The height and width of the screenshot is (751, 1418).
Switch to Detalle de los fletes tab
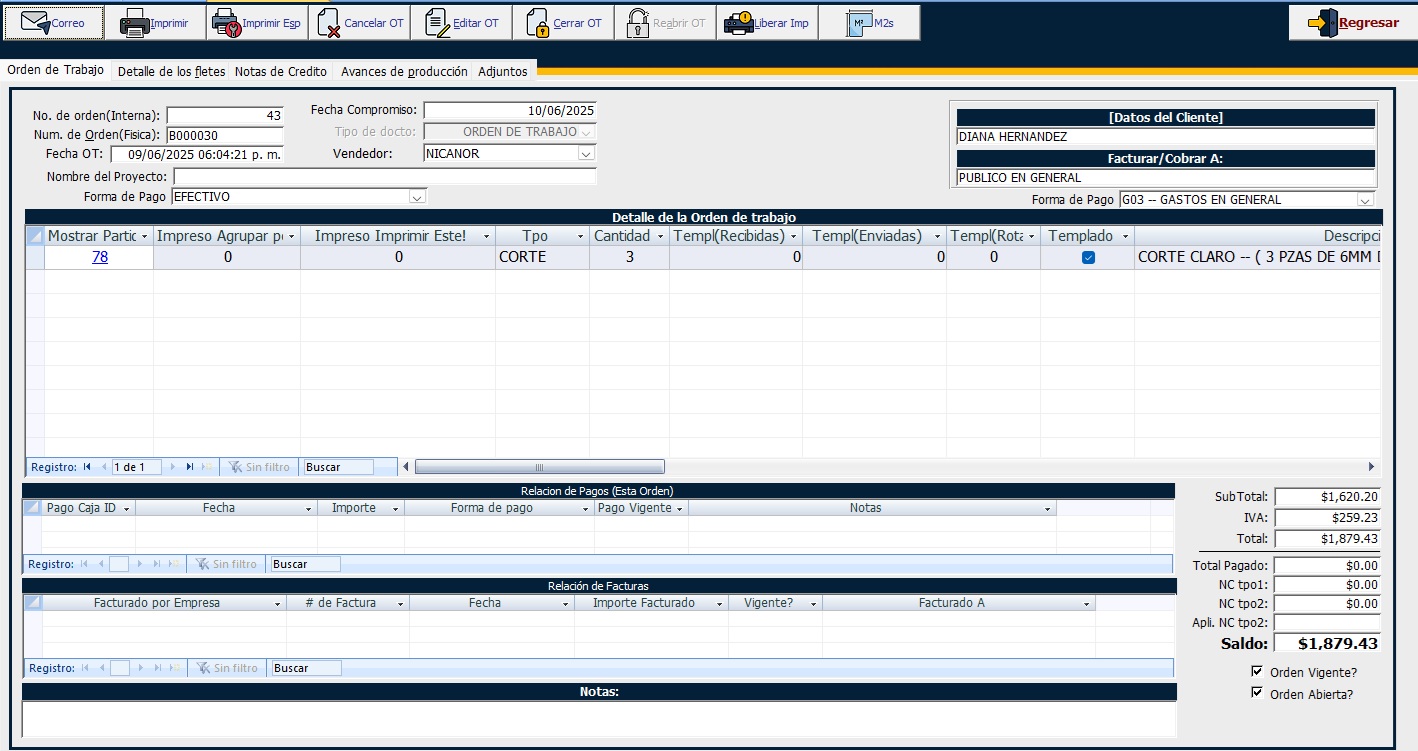[171, 72]
